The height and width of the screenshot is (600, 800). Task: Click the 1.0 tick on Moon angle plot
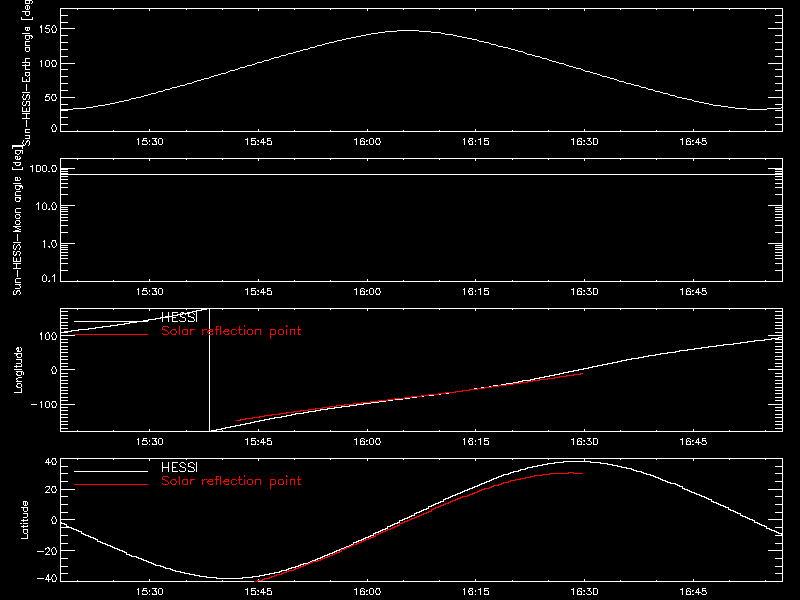click(49, 244)
